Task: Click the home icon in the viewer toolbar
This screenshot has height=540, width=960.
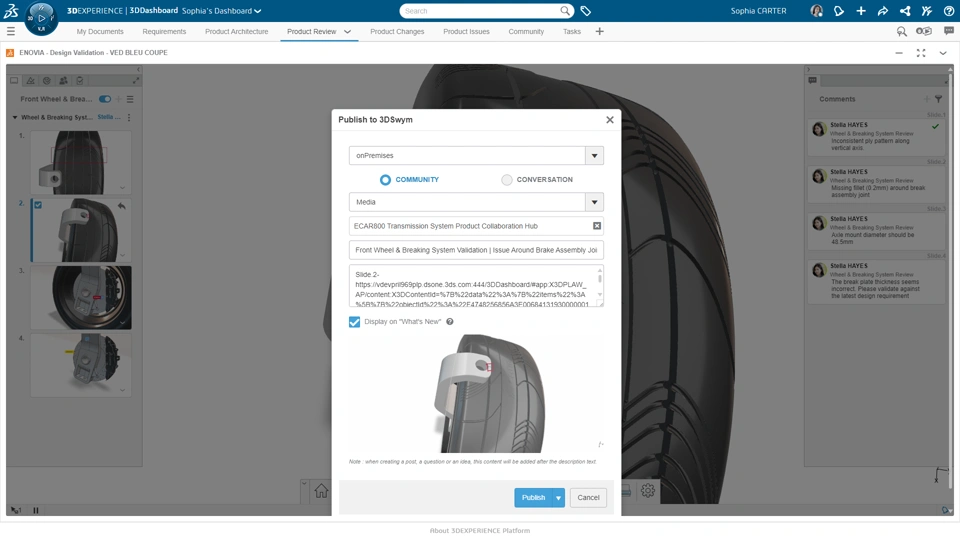Action: click(x=321, y=490)
